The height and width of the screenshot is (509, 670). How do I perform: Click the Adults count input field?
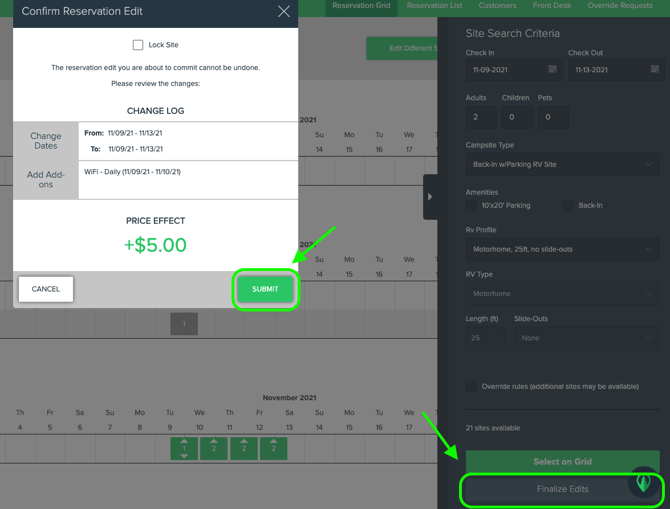(483, 117)
